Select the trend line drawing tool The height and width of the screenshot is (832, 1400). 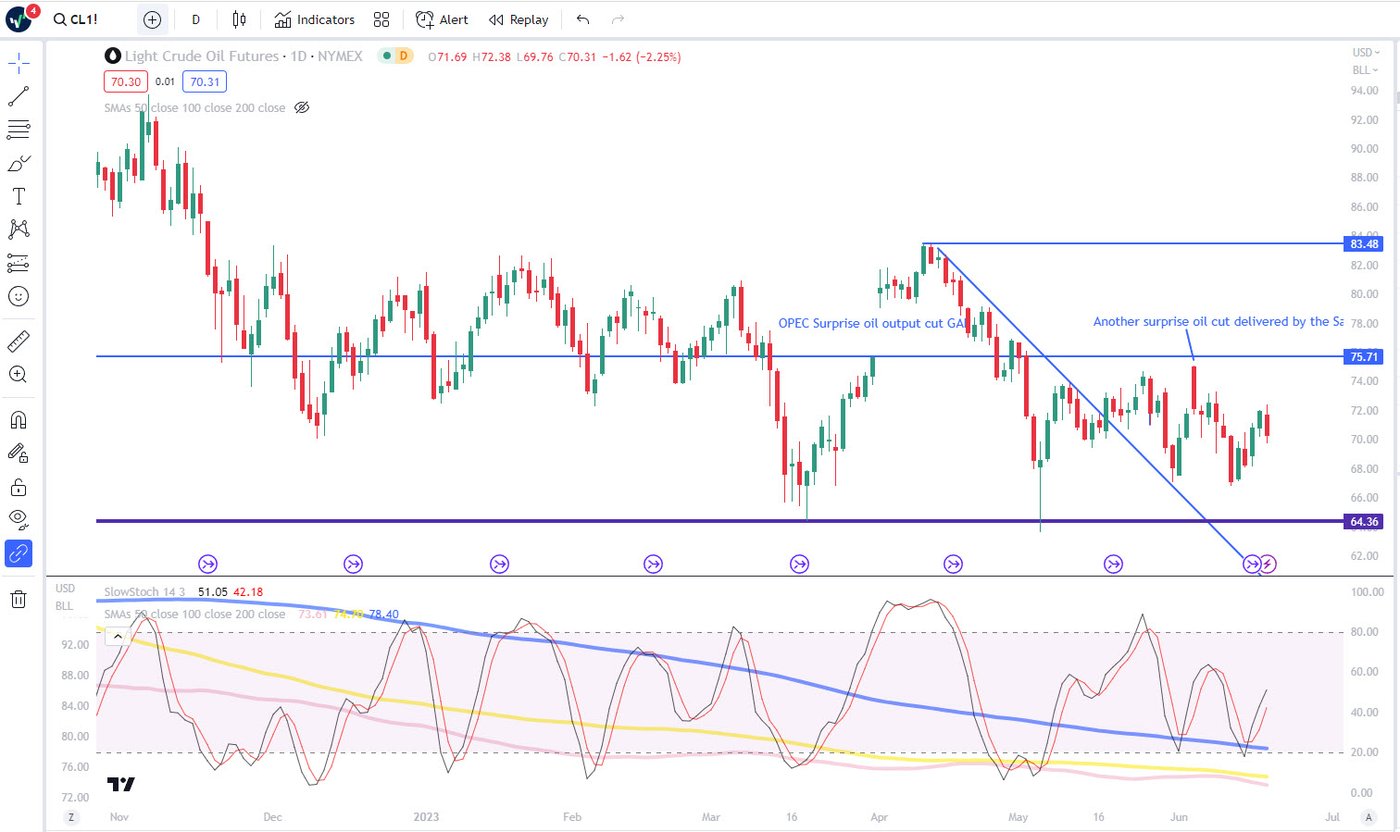point(18,96)
